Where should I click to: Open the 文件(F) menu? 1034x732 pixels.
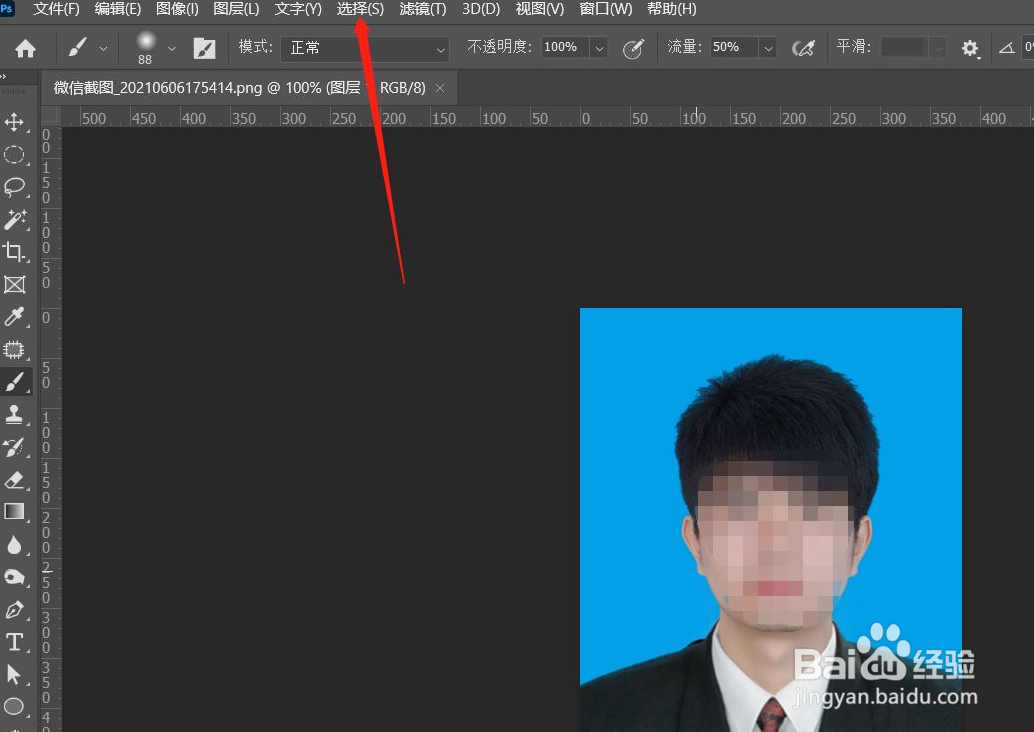click(x=56, y=9)
